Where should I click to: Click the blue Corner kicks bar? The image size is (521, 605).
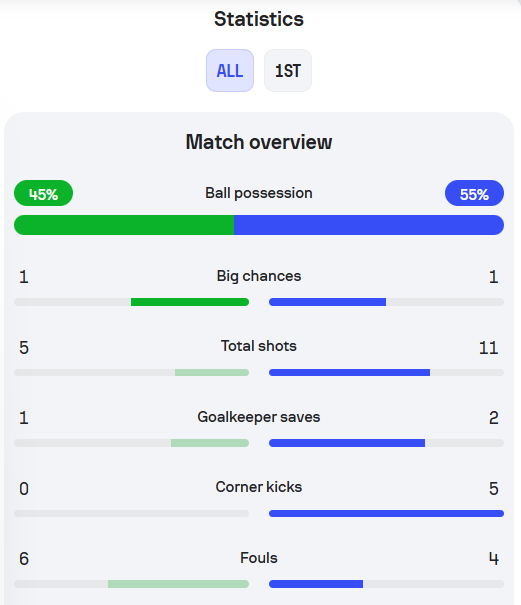[386, 514]
